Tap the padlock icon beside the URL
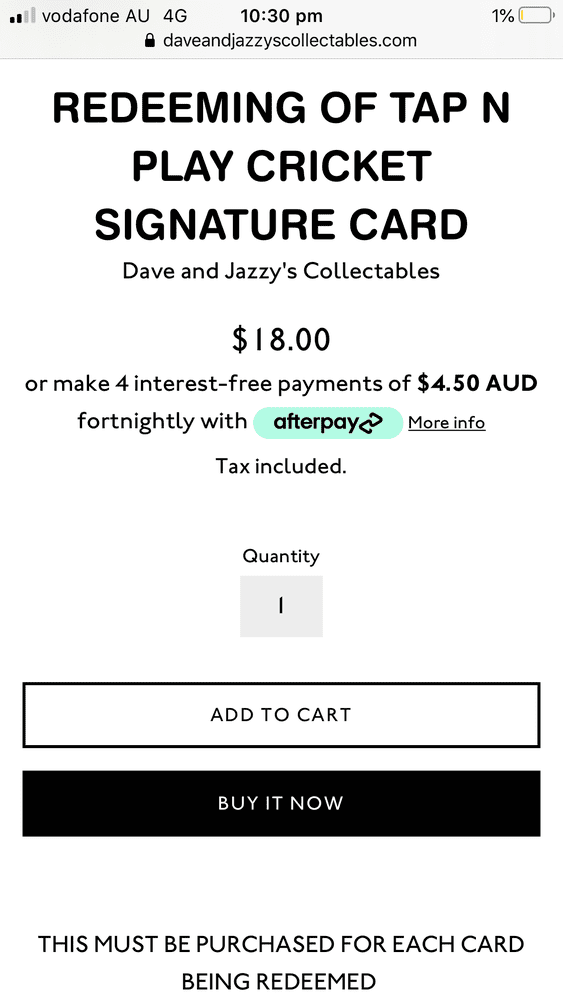 tap(150, 41)
